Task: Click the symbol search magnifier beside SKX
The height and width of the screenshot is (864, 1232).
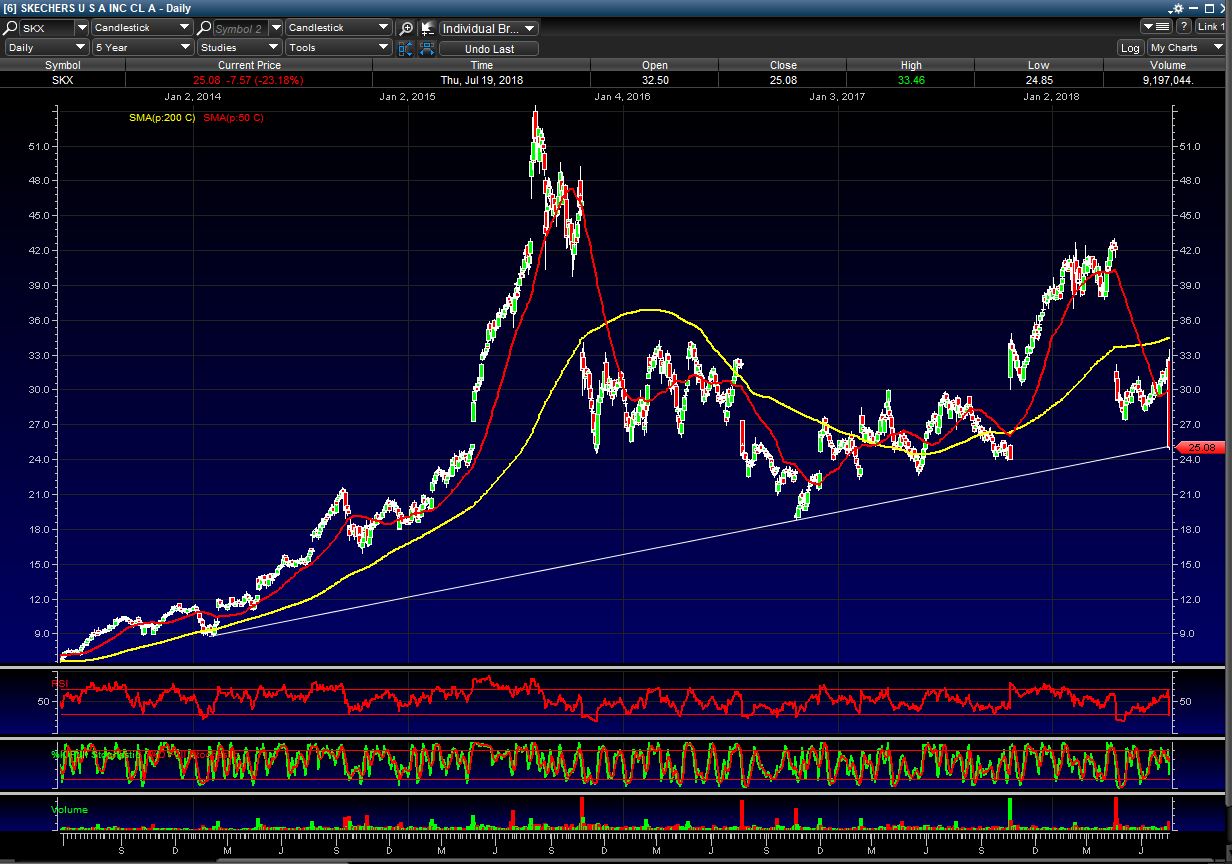Action: click(11, 28)
